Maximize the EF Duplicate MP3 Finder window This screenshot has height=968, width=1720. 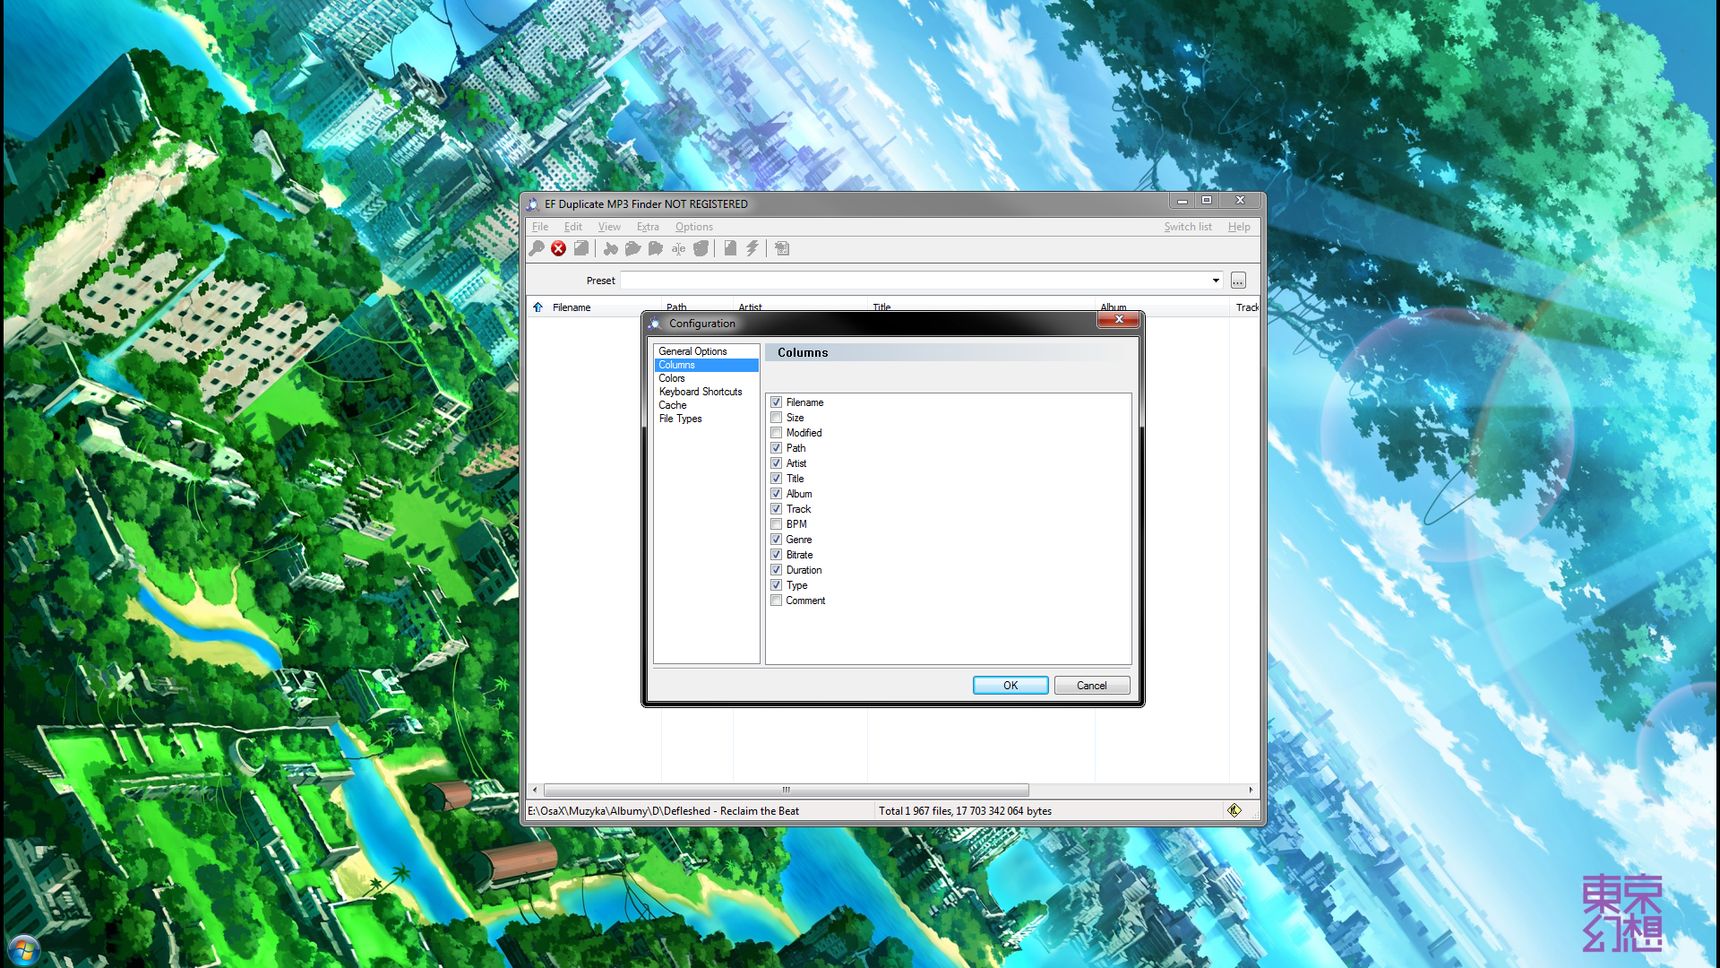[1206, 201]
